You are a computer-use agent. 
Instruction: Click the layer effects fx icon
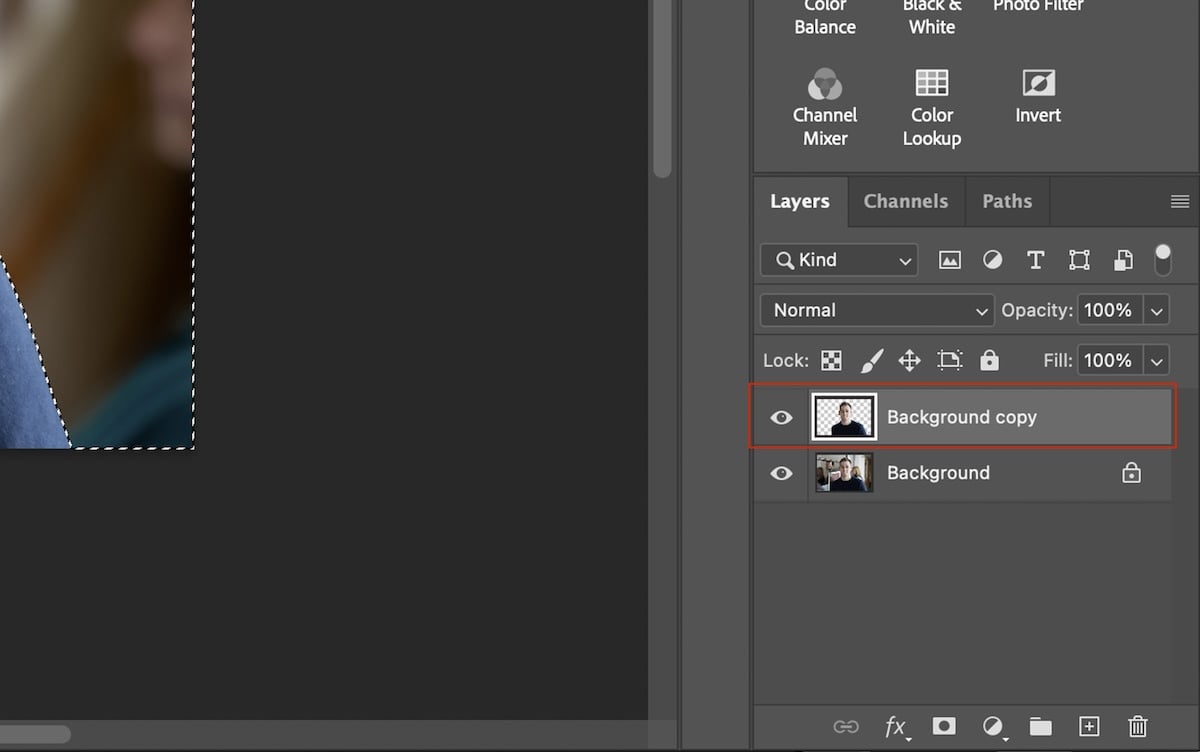point(895,727)
